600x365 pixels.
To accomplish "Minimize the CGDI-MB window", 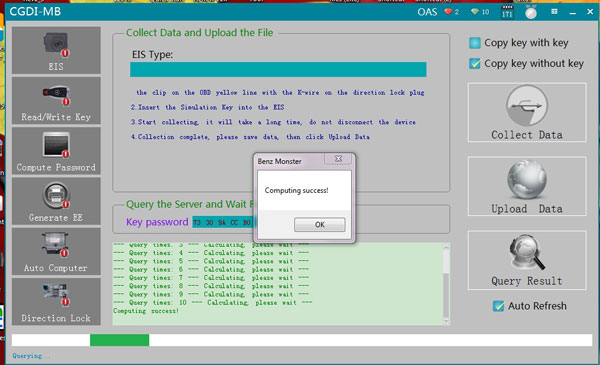I will click(x=573, y=12).
